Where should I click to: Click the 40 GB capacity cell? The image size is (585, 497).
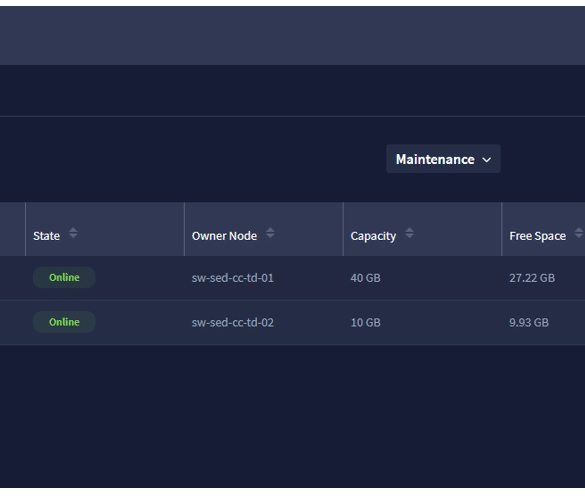tap(365, 278)
